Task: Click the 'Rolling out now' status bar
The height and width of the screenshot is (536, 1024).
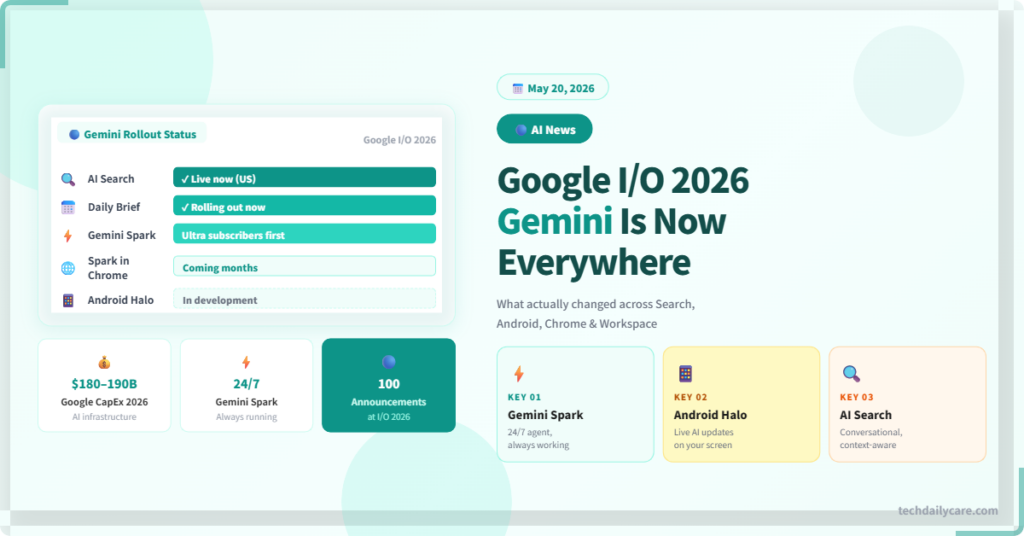Action: [x=304, y=206]
